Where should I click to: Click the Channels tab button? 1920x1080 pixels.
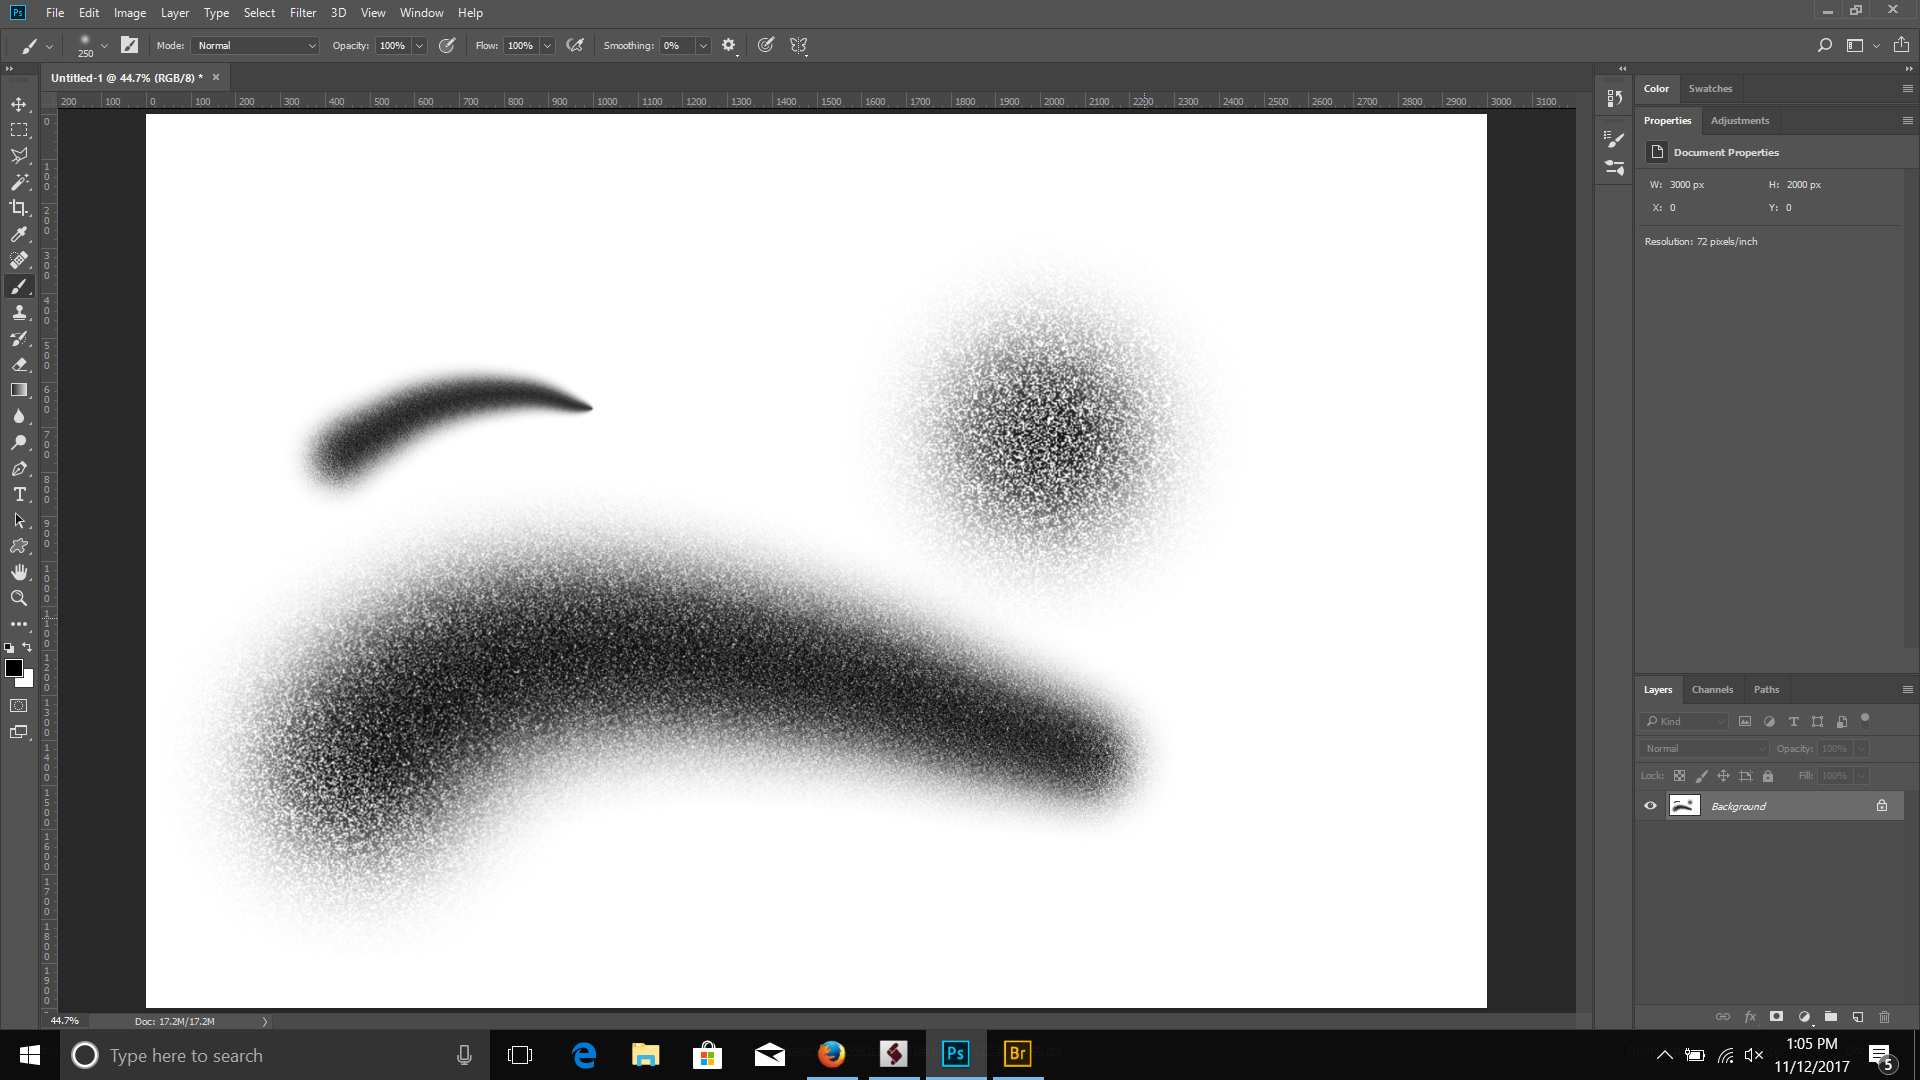click(x=1713, y=688)
